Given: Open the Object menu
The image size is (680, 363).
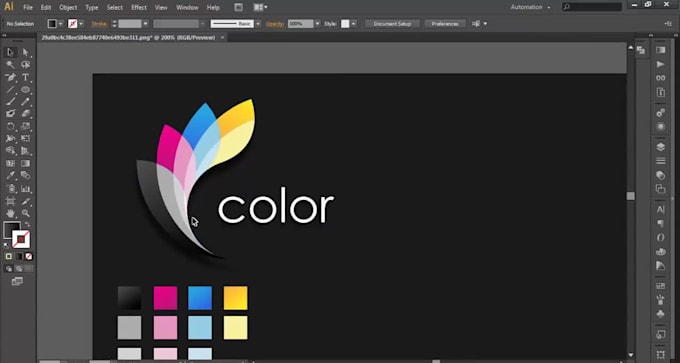Looking at the screenshot, I should point(68,7).
